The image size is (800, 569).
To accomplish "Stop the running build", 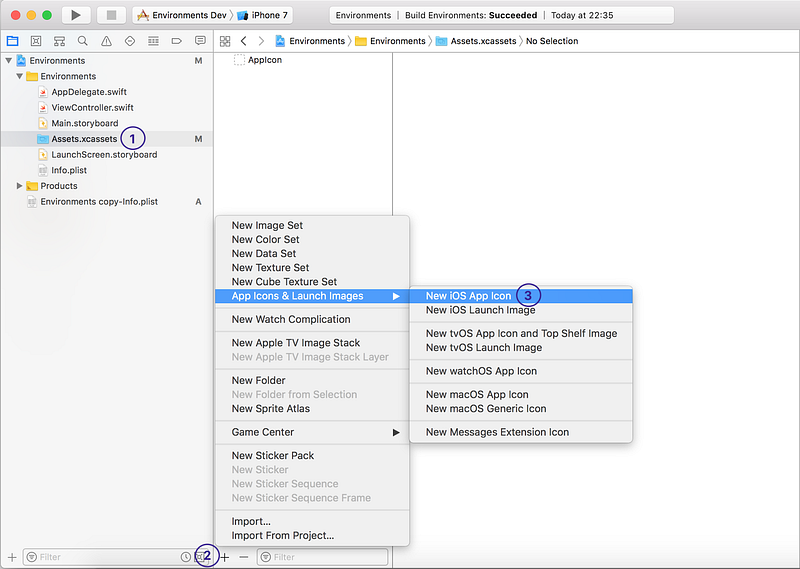I will tap(112, 15).
